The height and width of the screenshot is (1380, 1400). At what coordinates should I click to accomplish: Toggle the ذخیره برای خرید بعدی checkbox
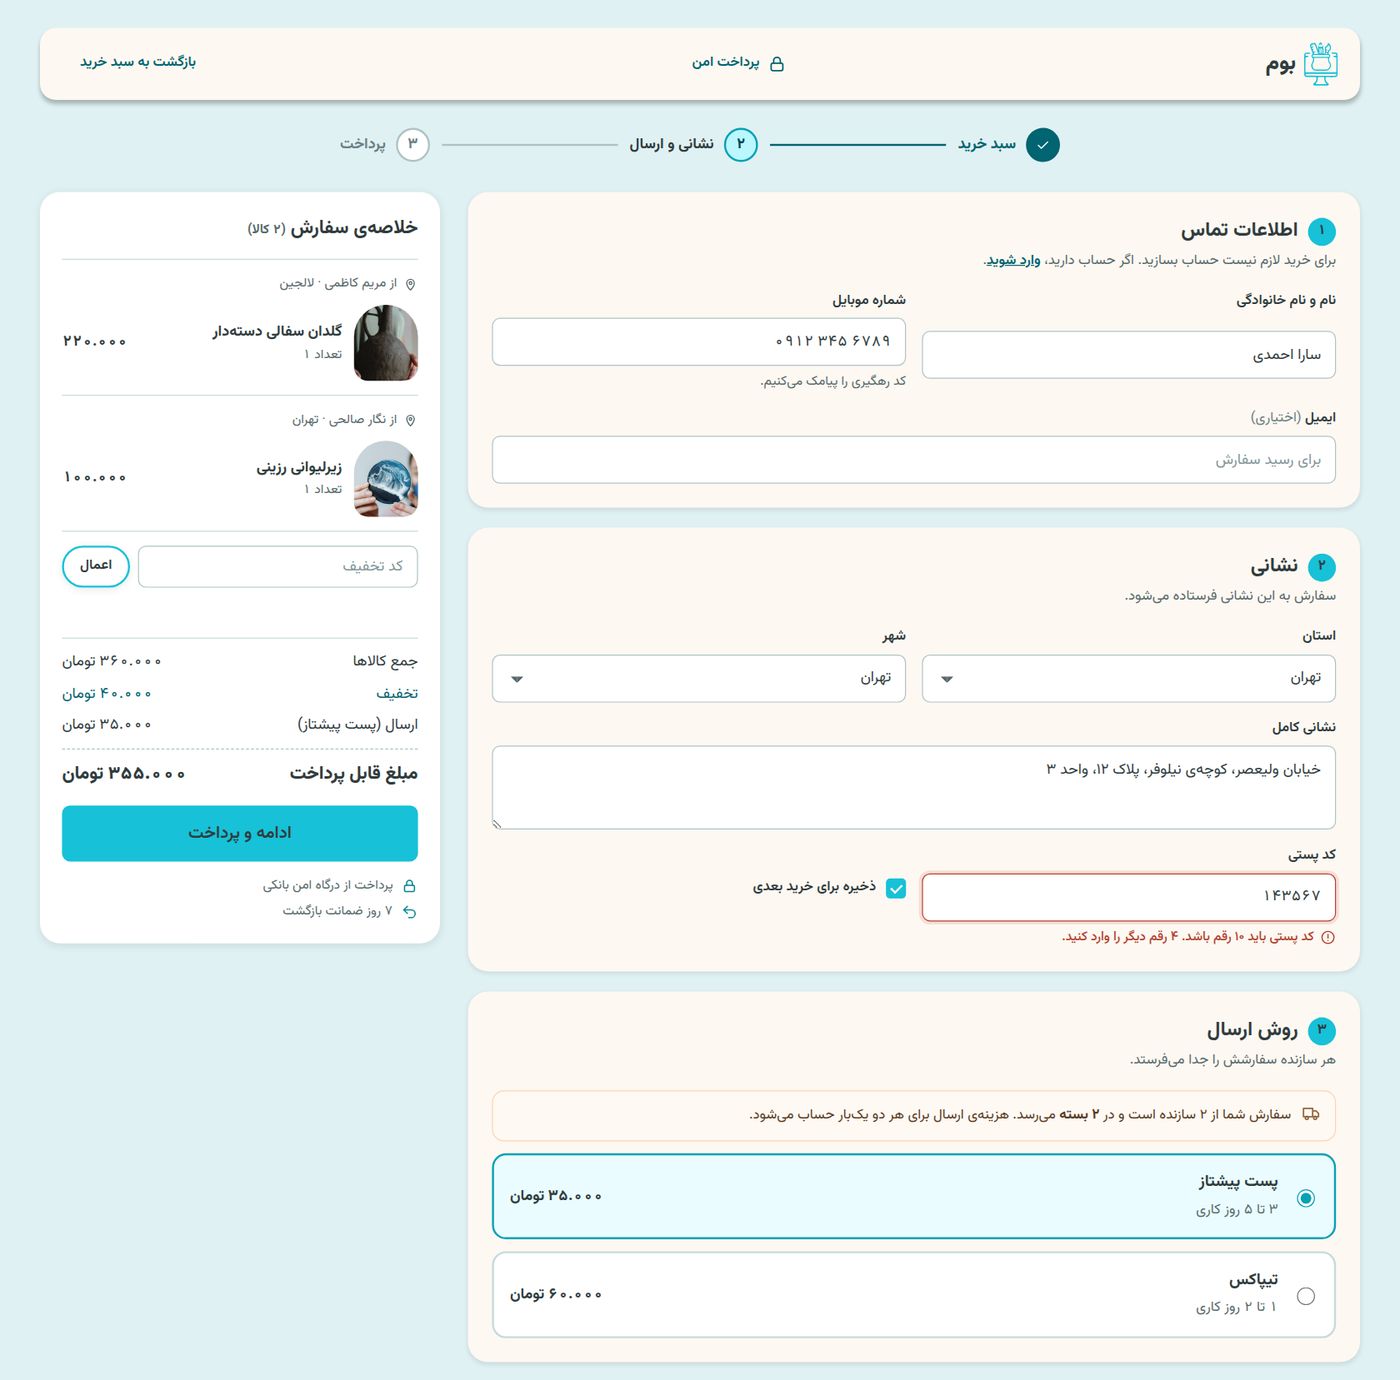tap(896, 888)
